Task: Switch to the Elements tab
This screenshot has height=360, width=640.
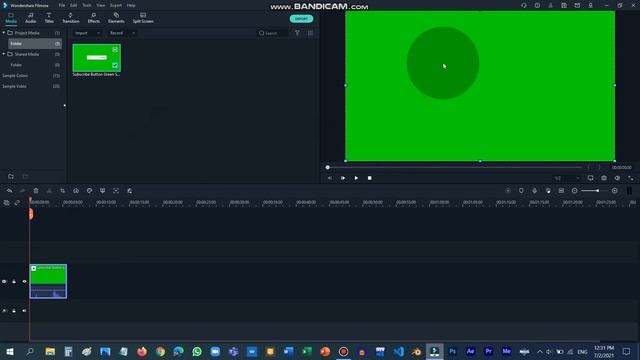Action: 116,18
